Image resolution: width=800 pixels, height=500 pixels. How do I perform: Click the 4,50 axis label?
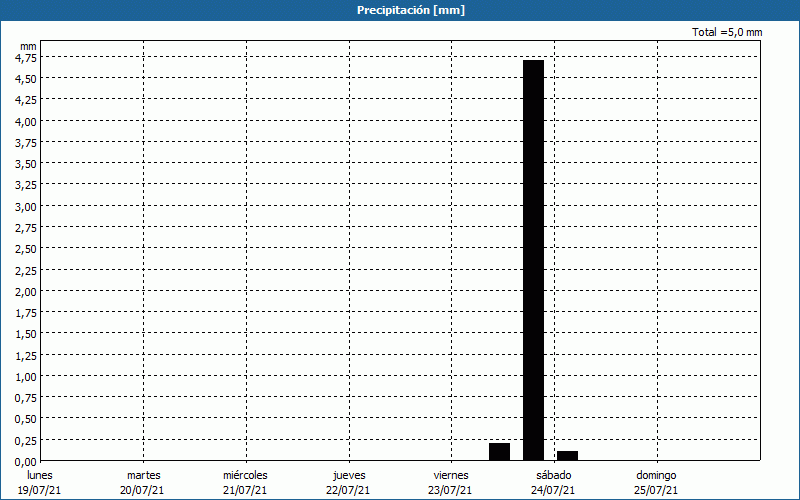pos(26,79)
